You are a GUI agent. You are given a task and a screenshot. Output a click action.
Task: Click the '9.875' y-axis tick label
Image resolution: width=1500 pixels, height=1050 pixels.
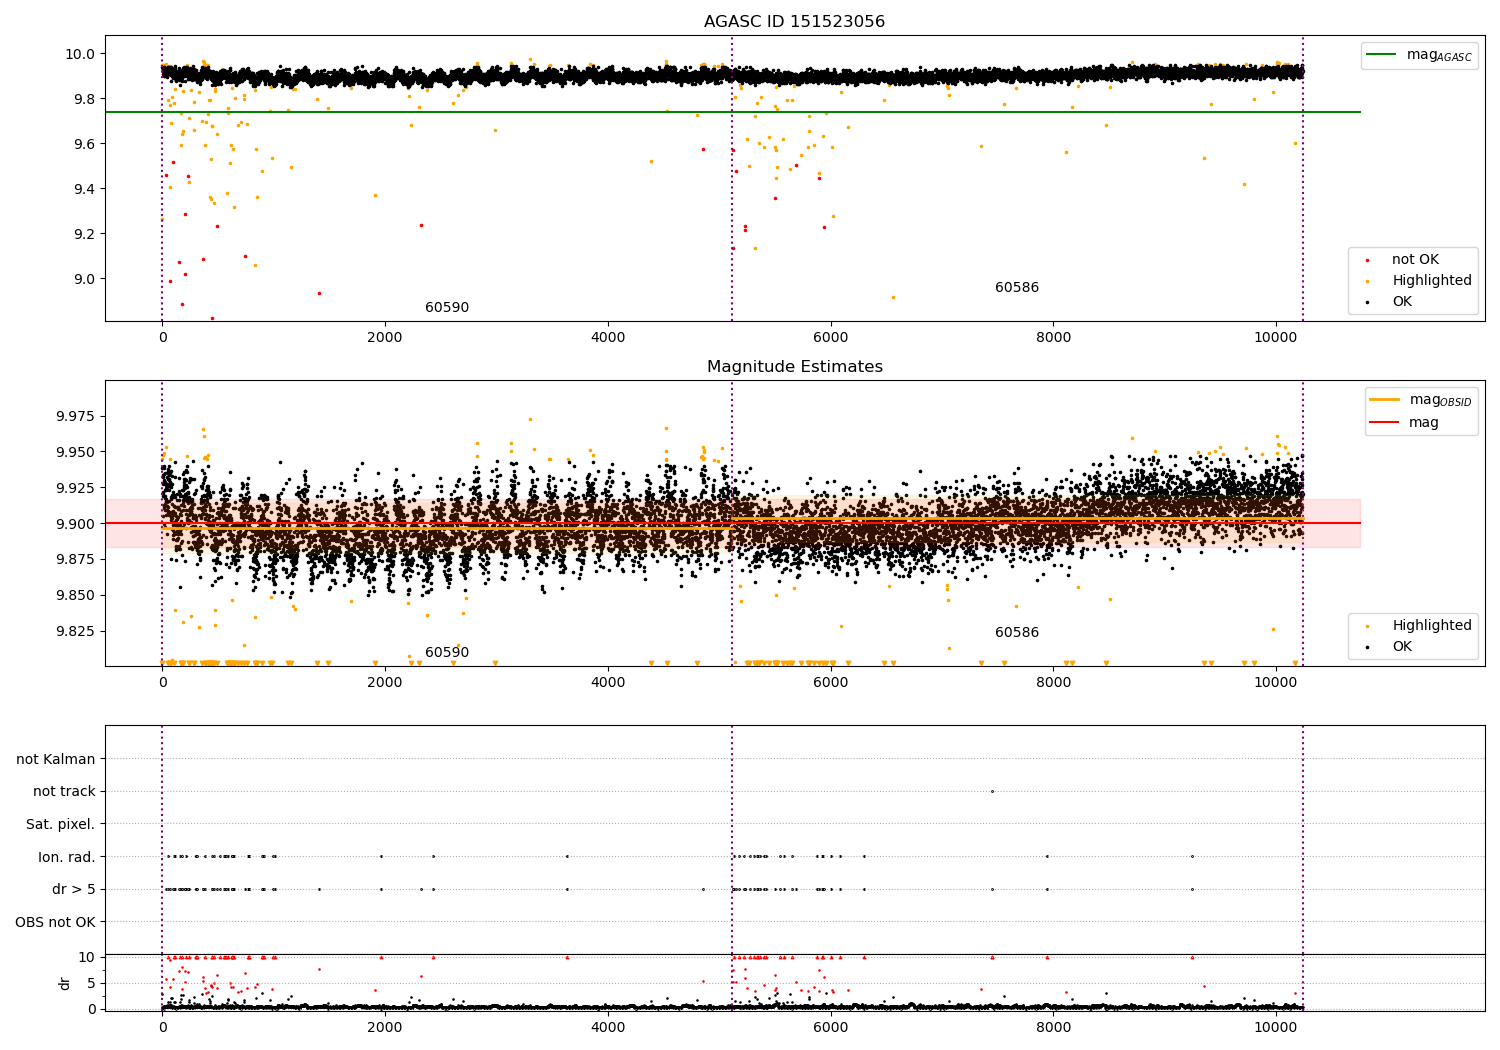click(76, 559)
